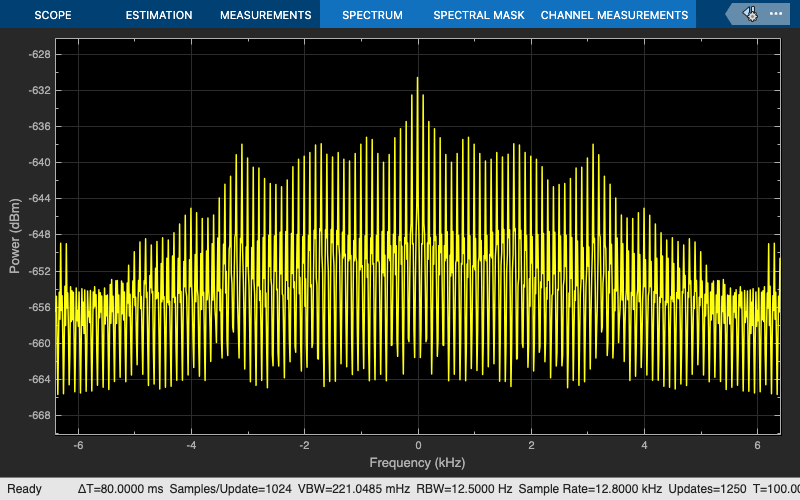Click the Sample Rate=12.8000 kHz status entry
This screenshot has height=500, width=800.
point(590,489)
